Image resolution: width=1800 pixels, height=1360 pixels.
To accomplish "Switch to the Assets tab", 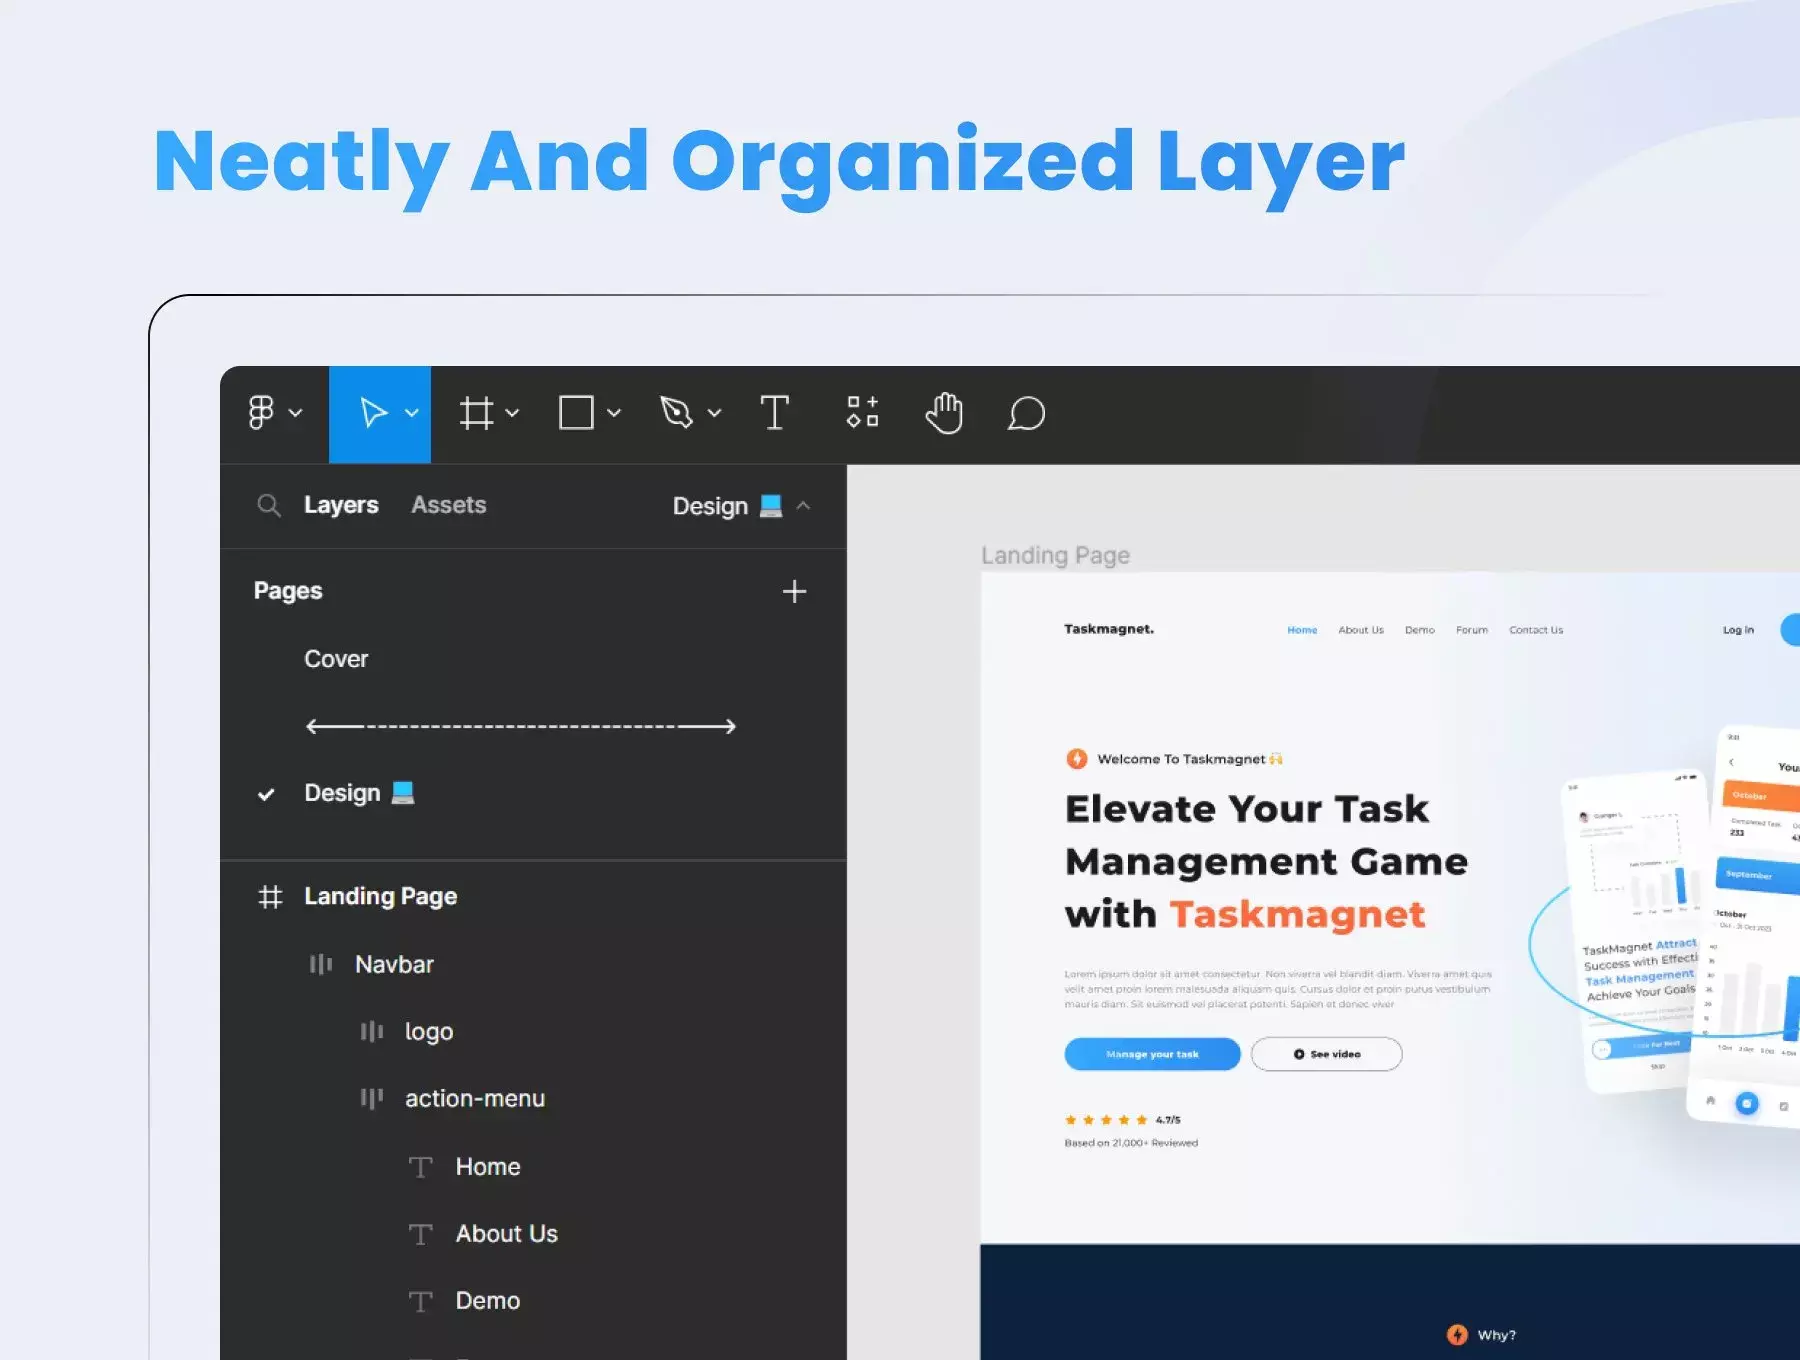I will 449,505.
